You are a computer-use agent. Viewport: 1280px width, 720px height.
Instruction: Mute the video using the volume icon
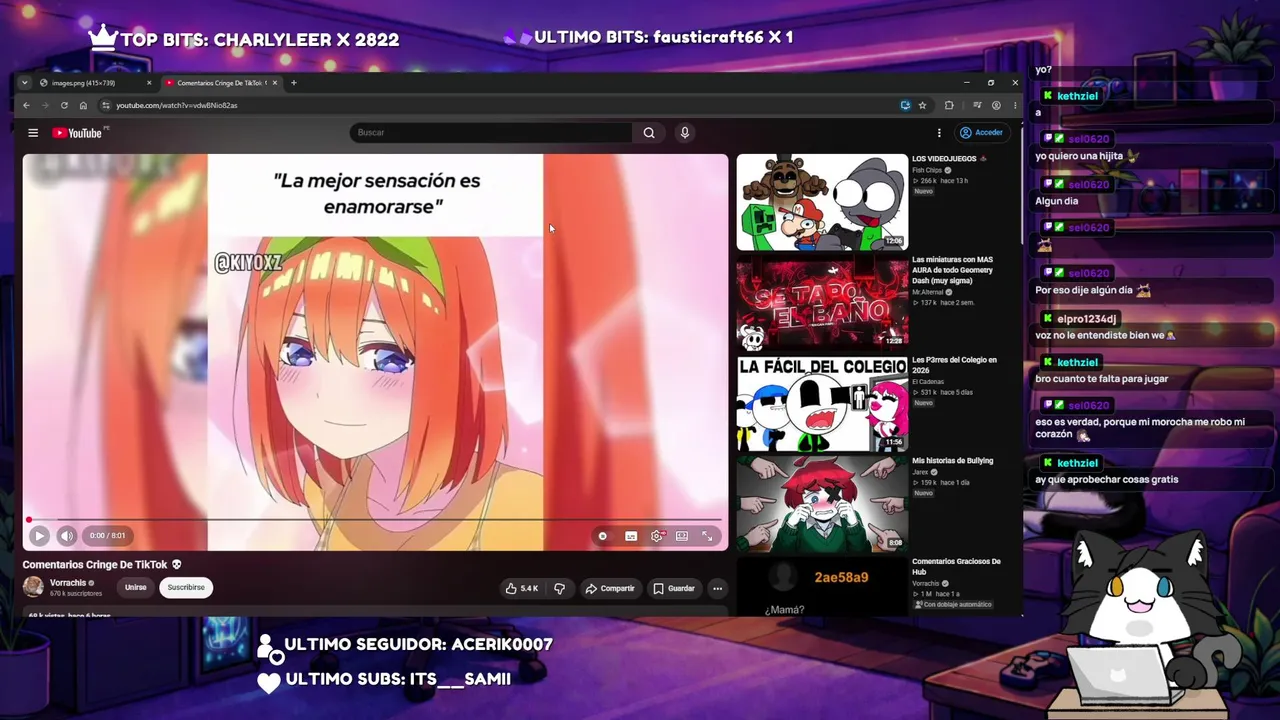click(x=66, y=536)
